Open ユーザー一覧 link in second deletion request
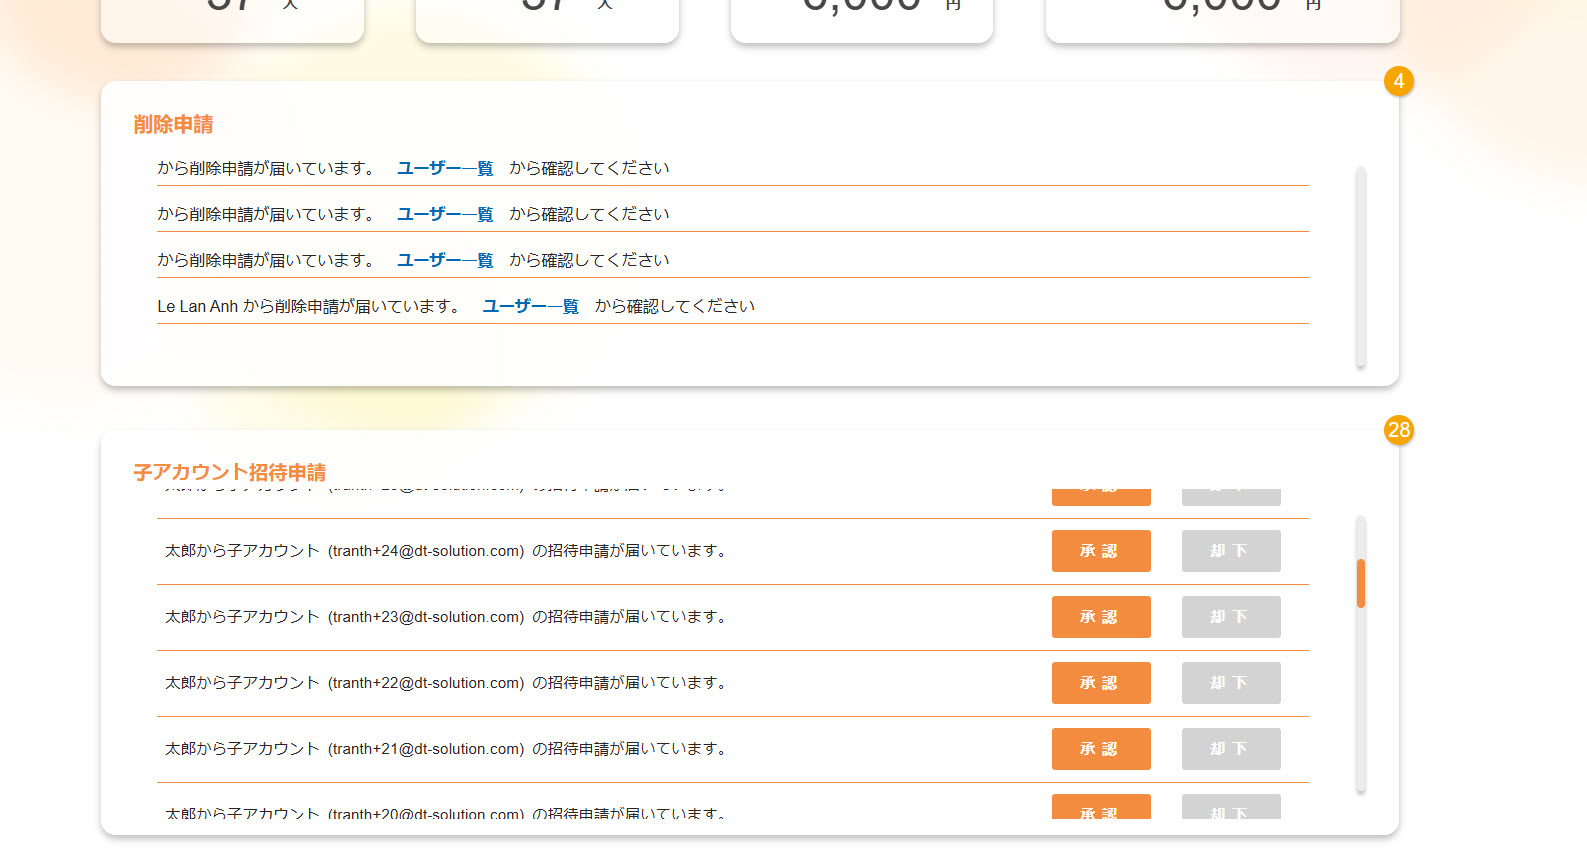The image size is (1587, 850). (x=445, y=214)
